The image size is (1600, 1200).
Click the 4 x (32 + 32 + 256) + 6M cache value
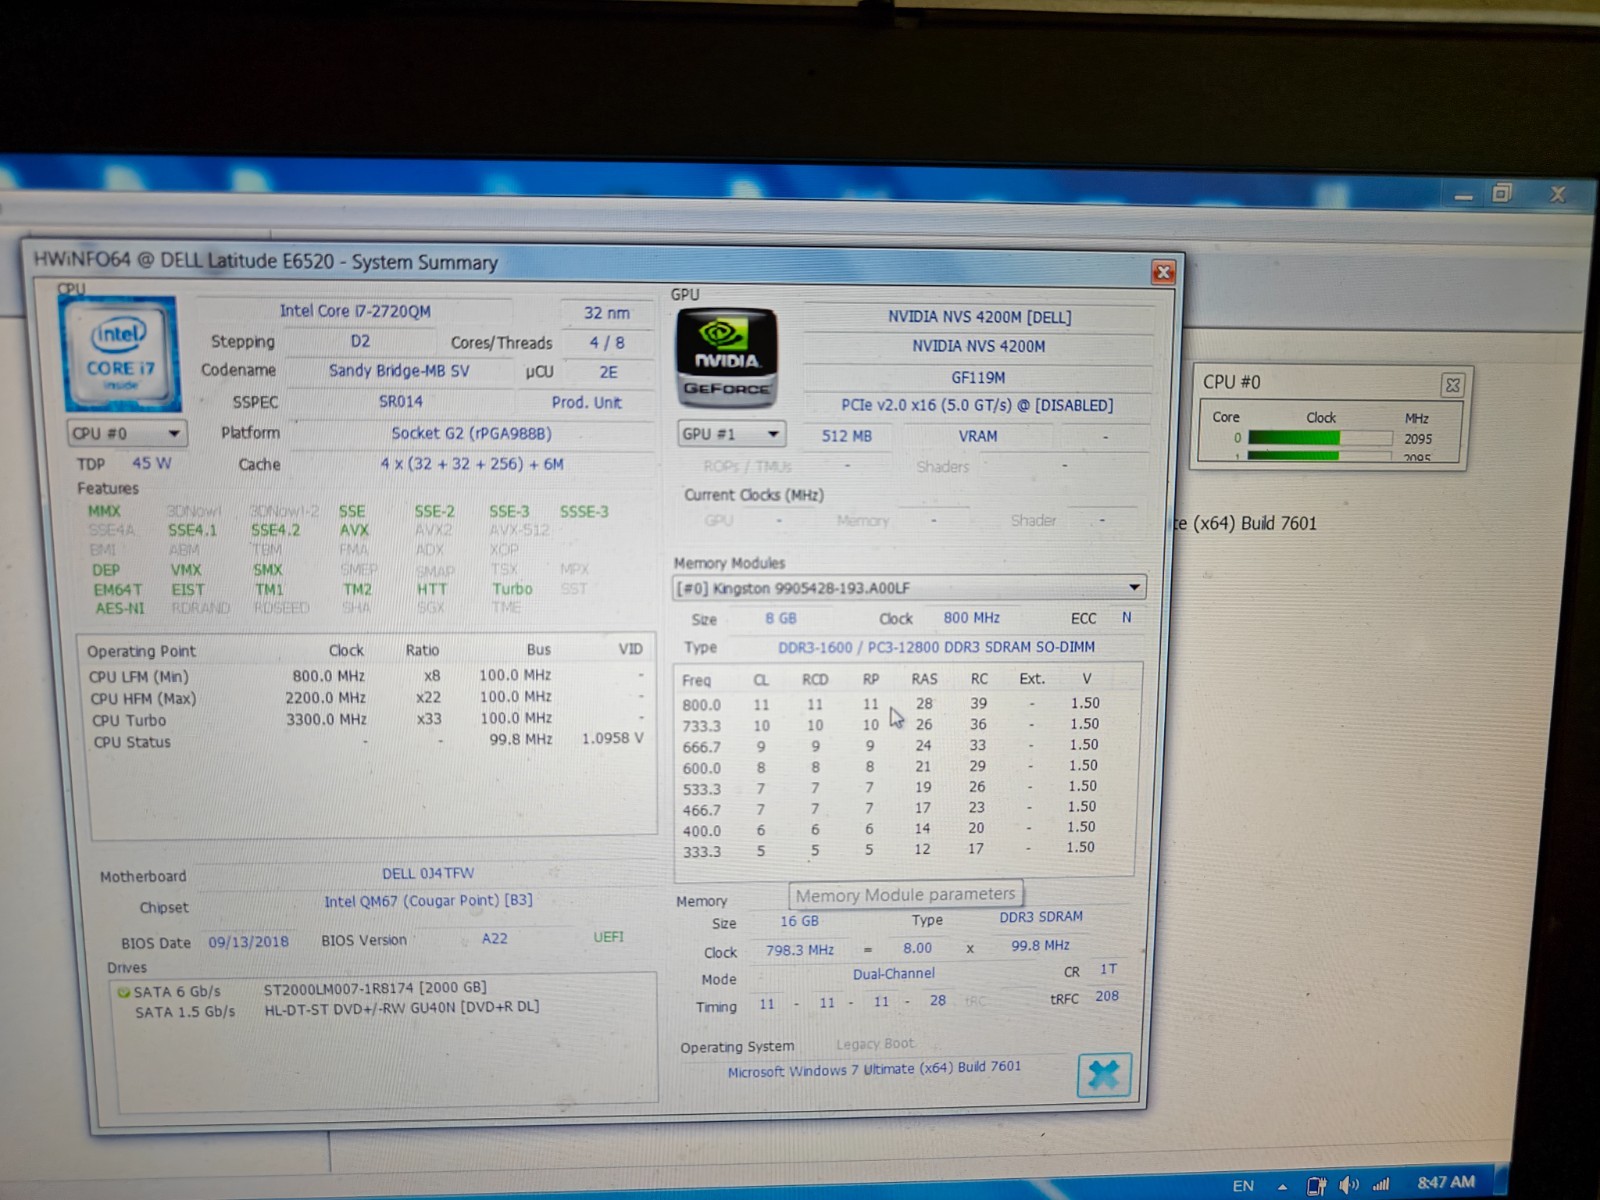point(471,464)
